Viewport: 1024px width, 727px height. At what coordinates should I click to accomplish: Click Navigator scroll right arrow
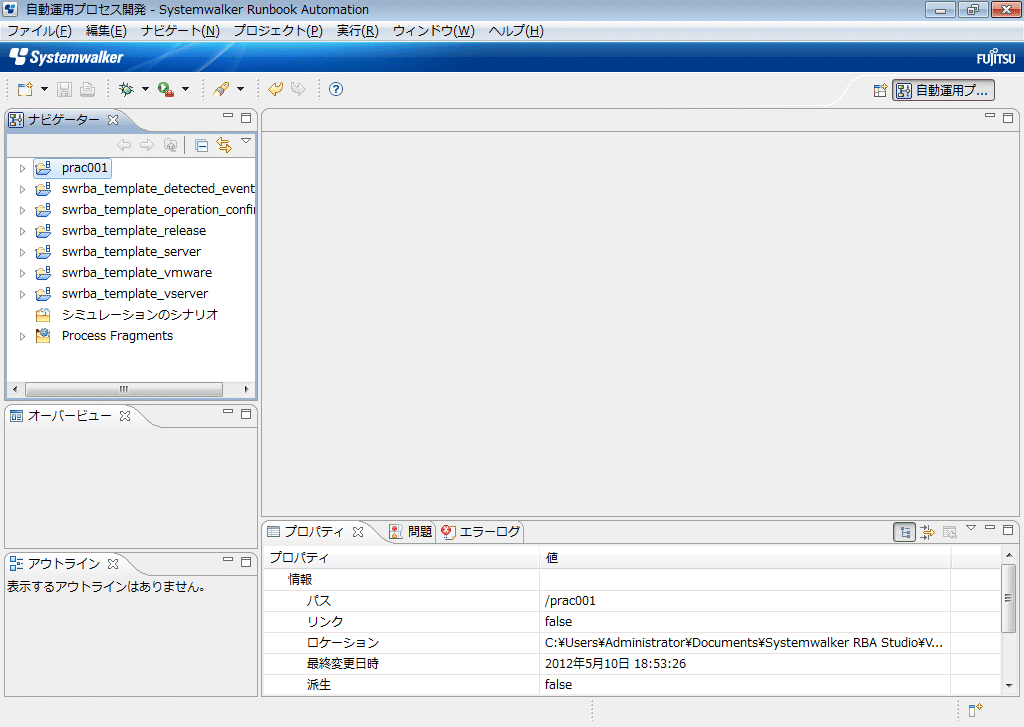(x=246, y=389)
